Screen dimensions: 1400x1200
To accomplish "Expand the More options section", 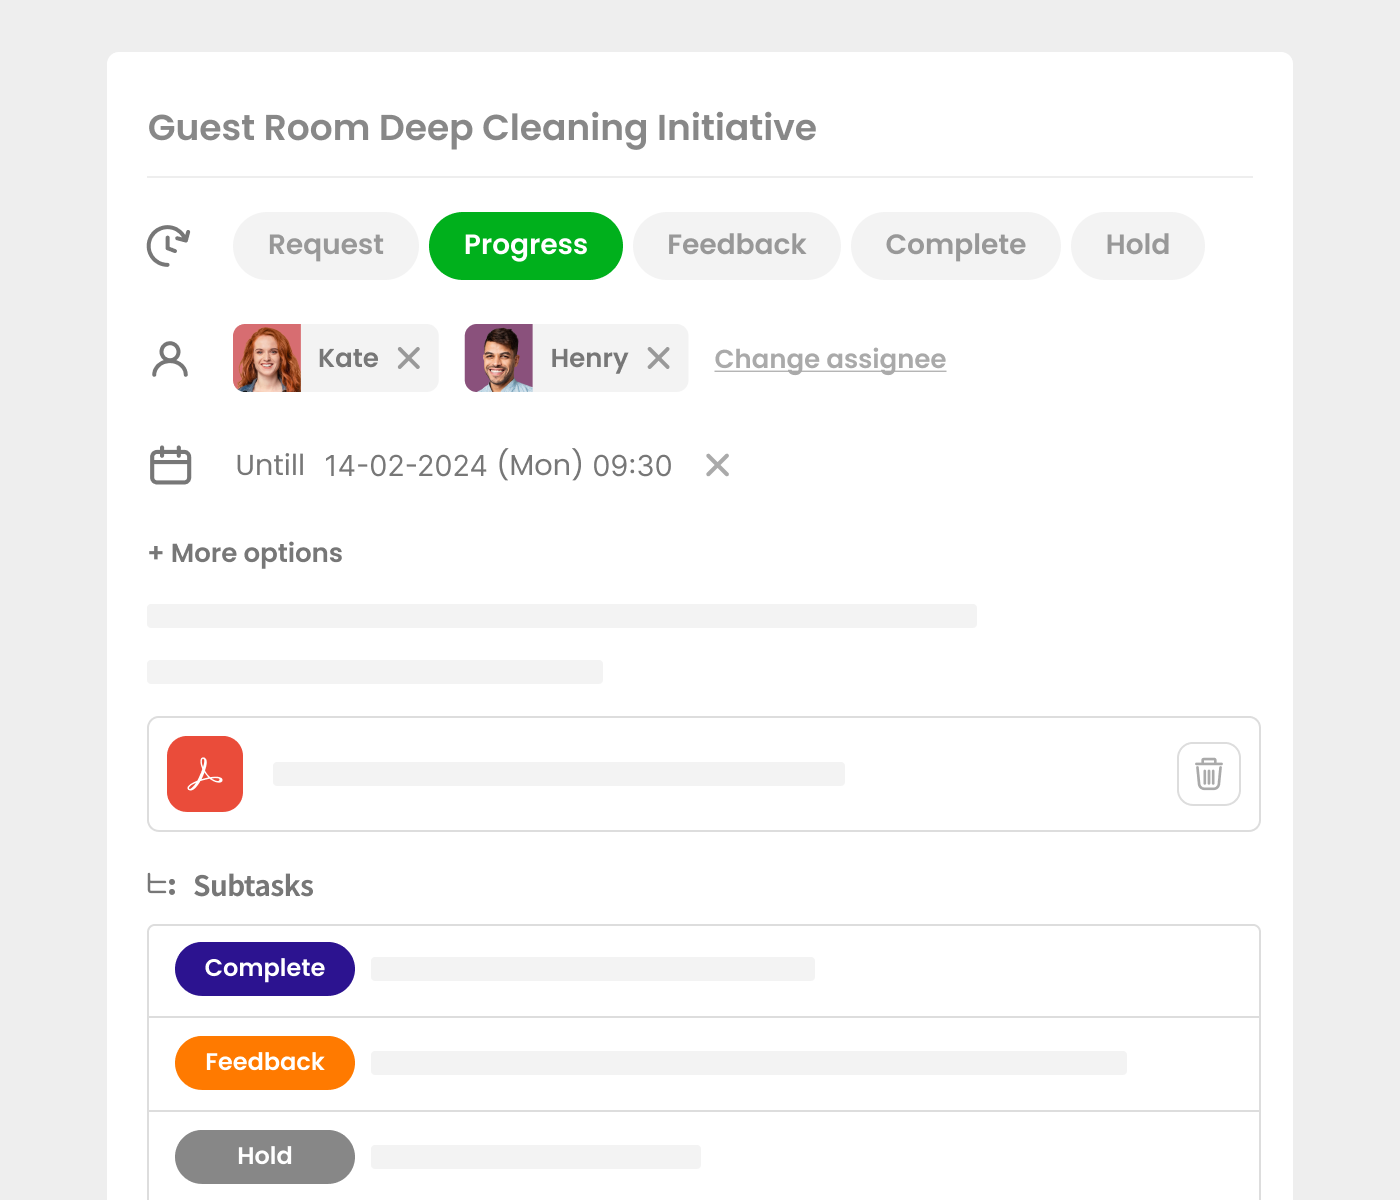I will 245,553.
